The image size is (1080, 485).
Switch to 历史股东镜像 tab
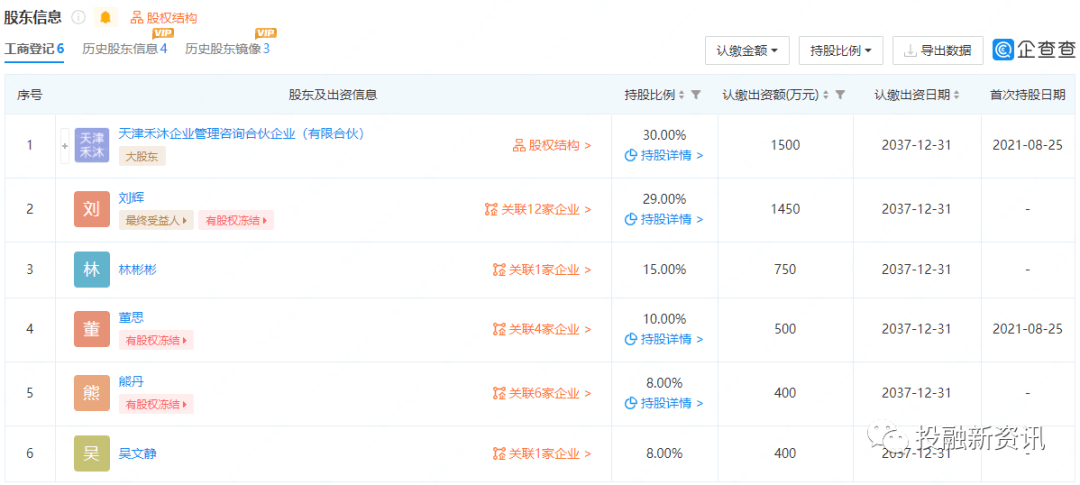pos(227,49)
